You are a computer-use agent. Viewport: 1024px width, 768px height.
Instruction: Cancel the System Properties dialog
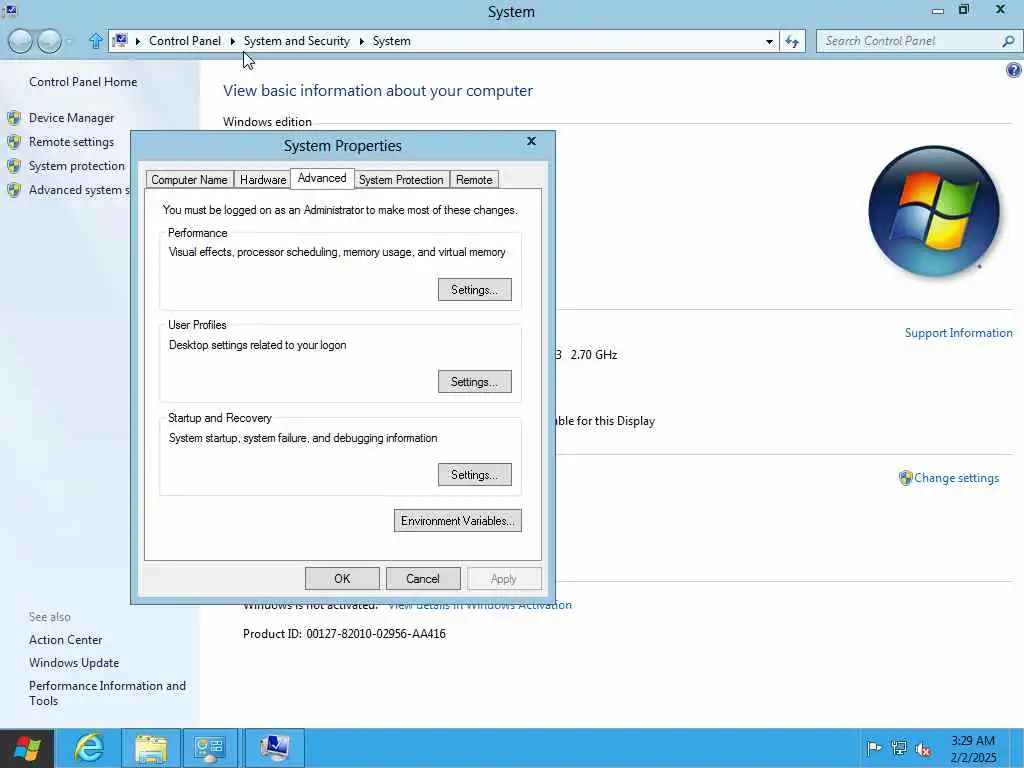point(423,579)
